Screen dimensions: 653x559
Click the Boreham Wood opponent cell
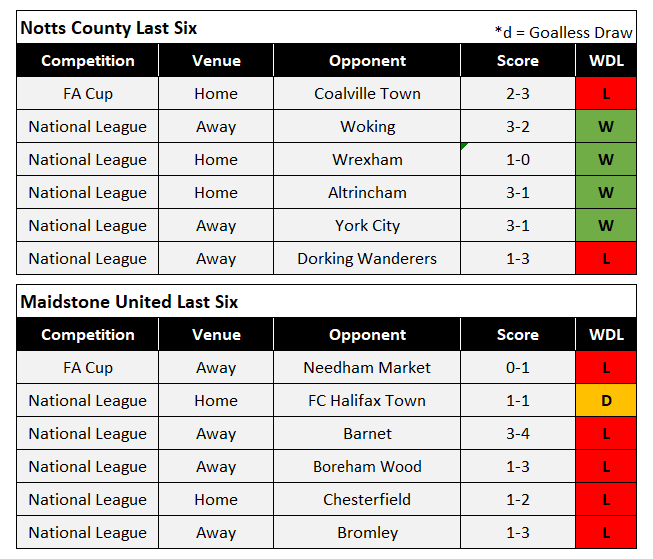(x=367, y=467)
